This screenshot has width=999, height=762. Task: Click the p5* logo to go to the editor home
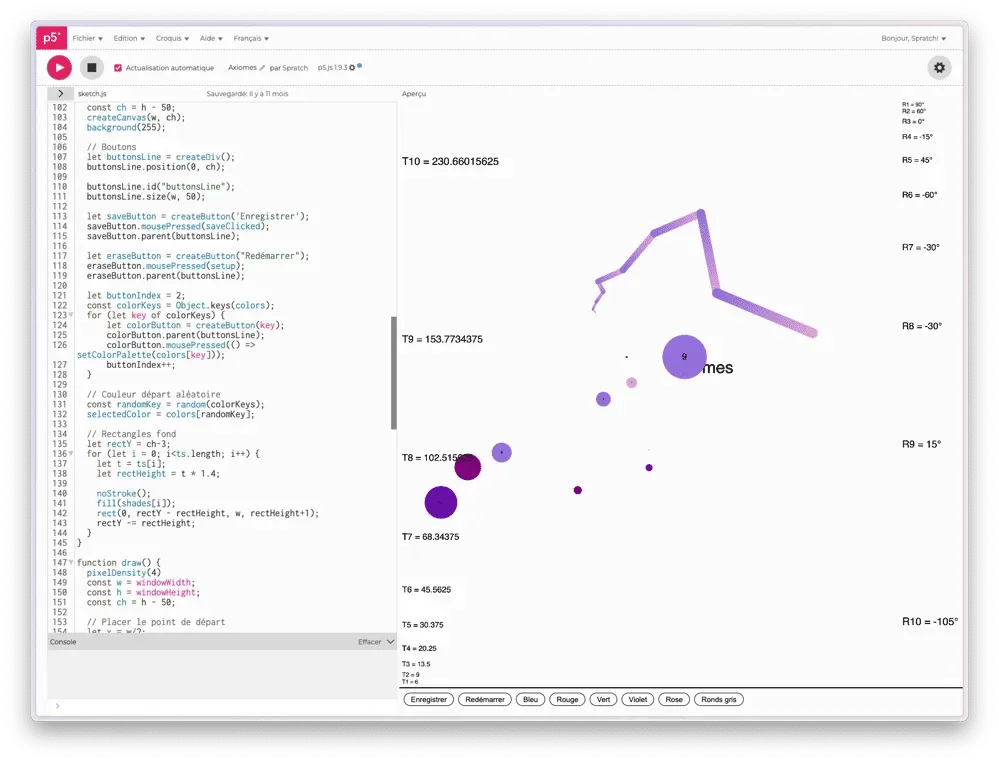52,37
